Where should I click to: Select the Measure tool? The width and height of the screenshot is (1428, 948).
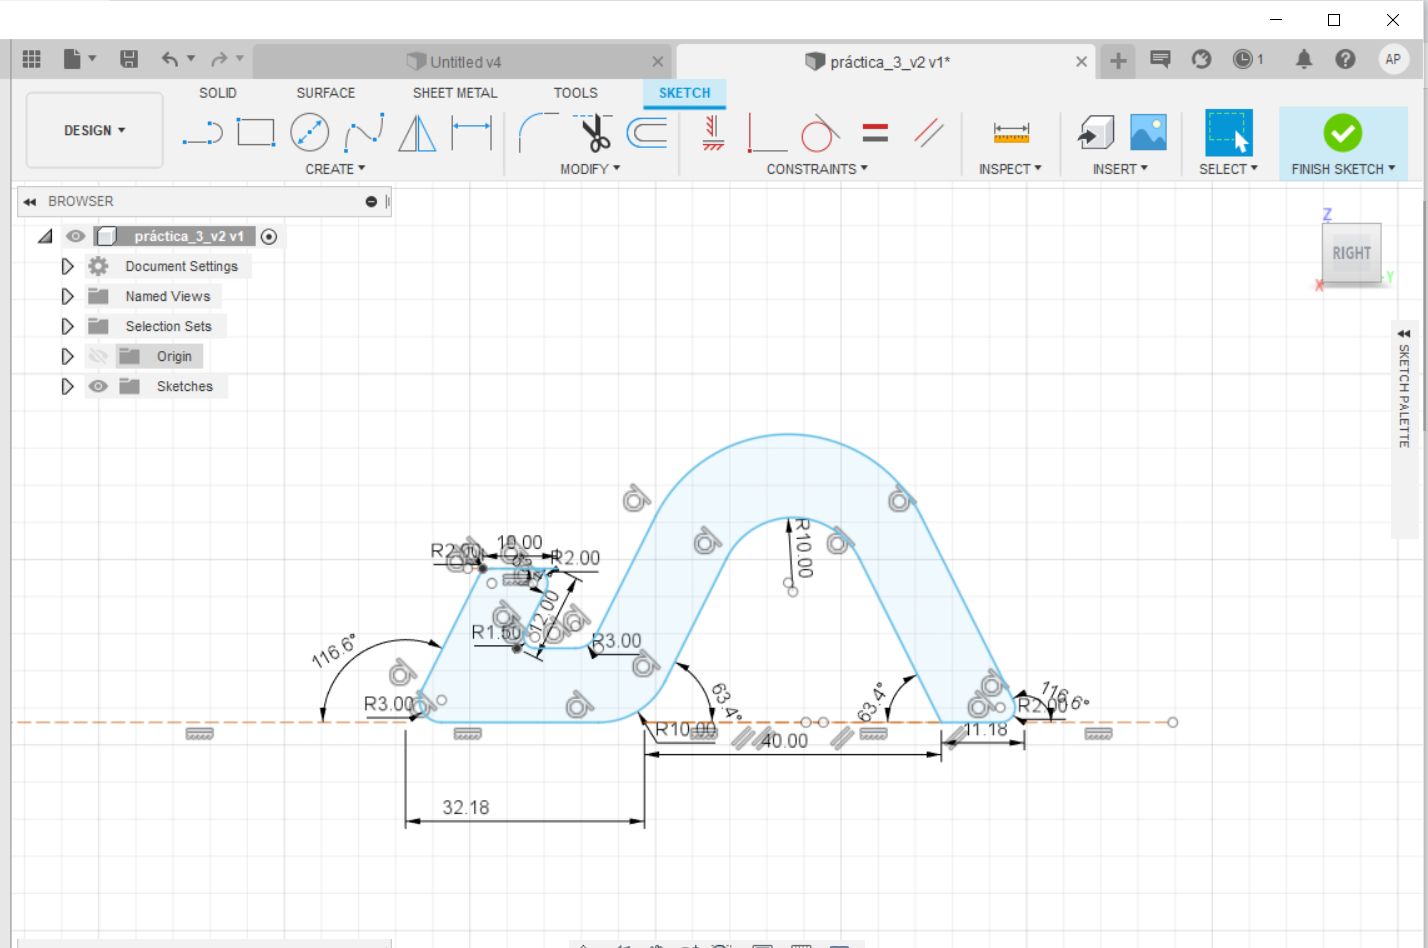coord(1011,132)
